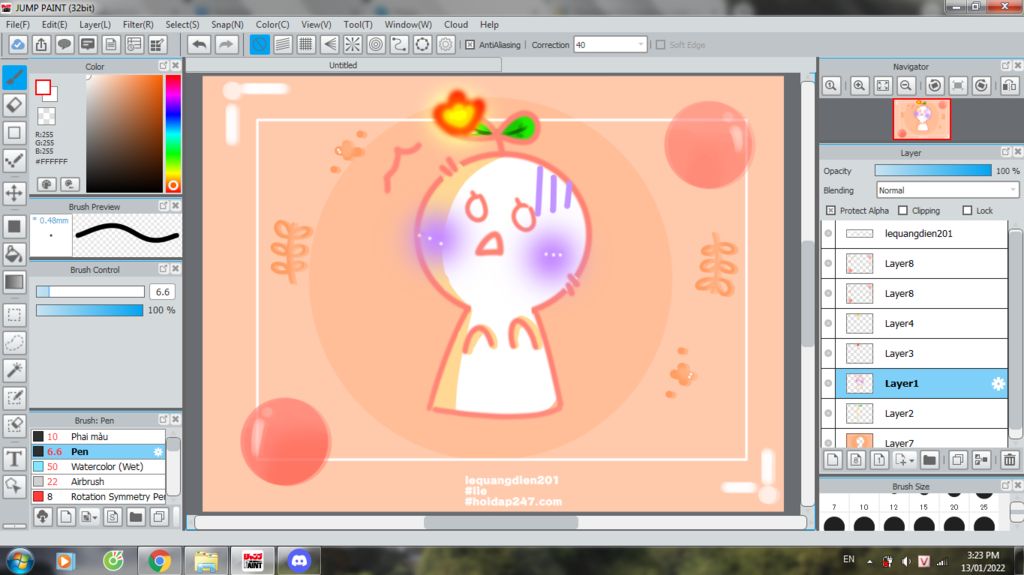Viewport: 1024px width, 575px height.
Task: Enable the Clipping checkbox
Action: (903, 210)
